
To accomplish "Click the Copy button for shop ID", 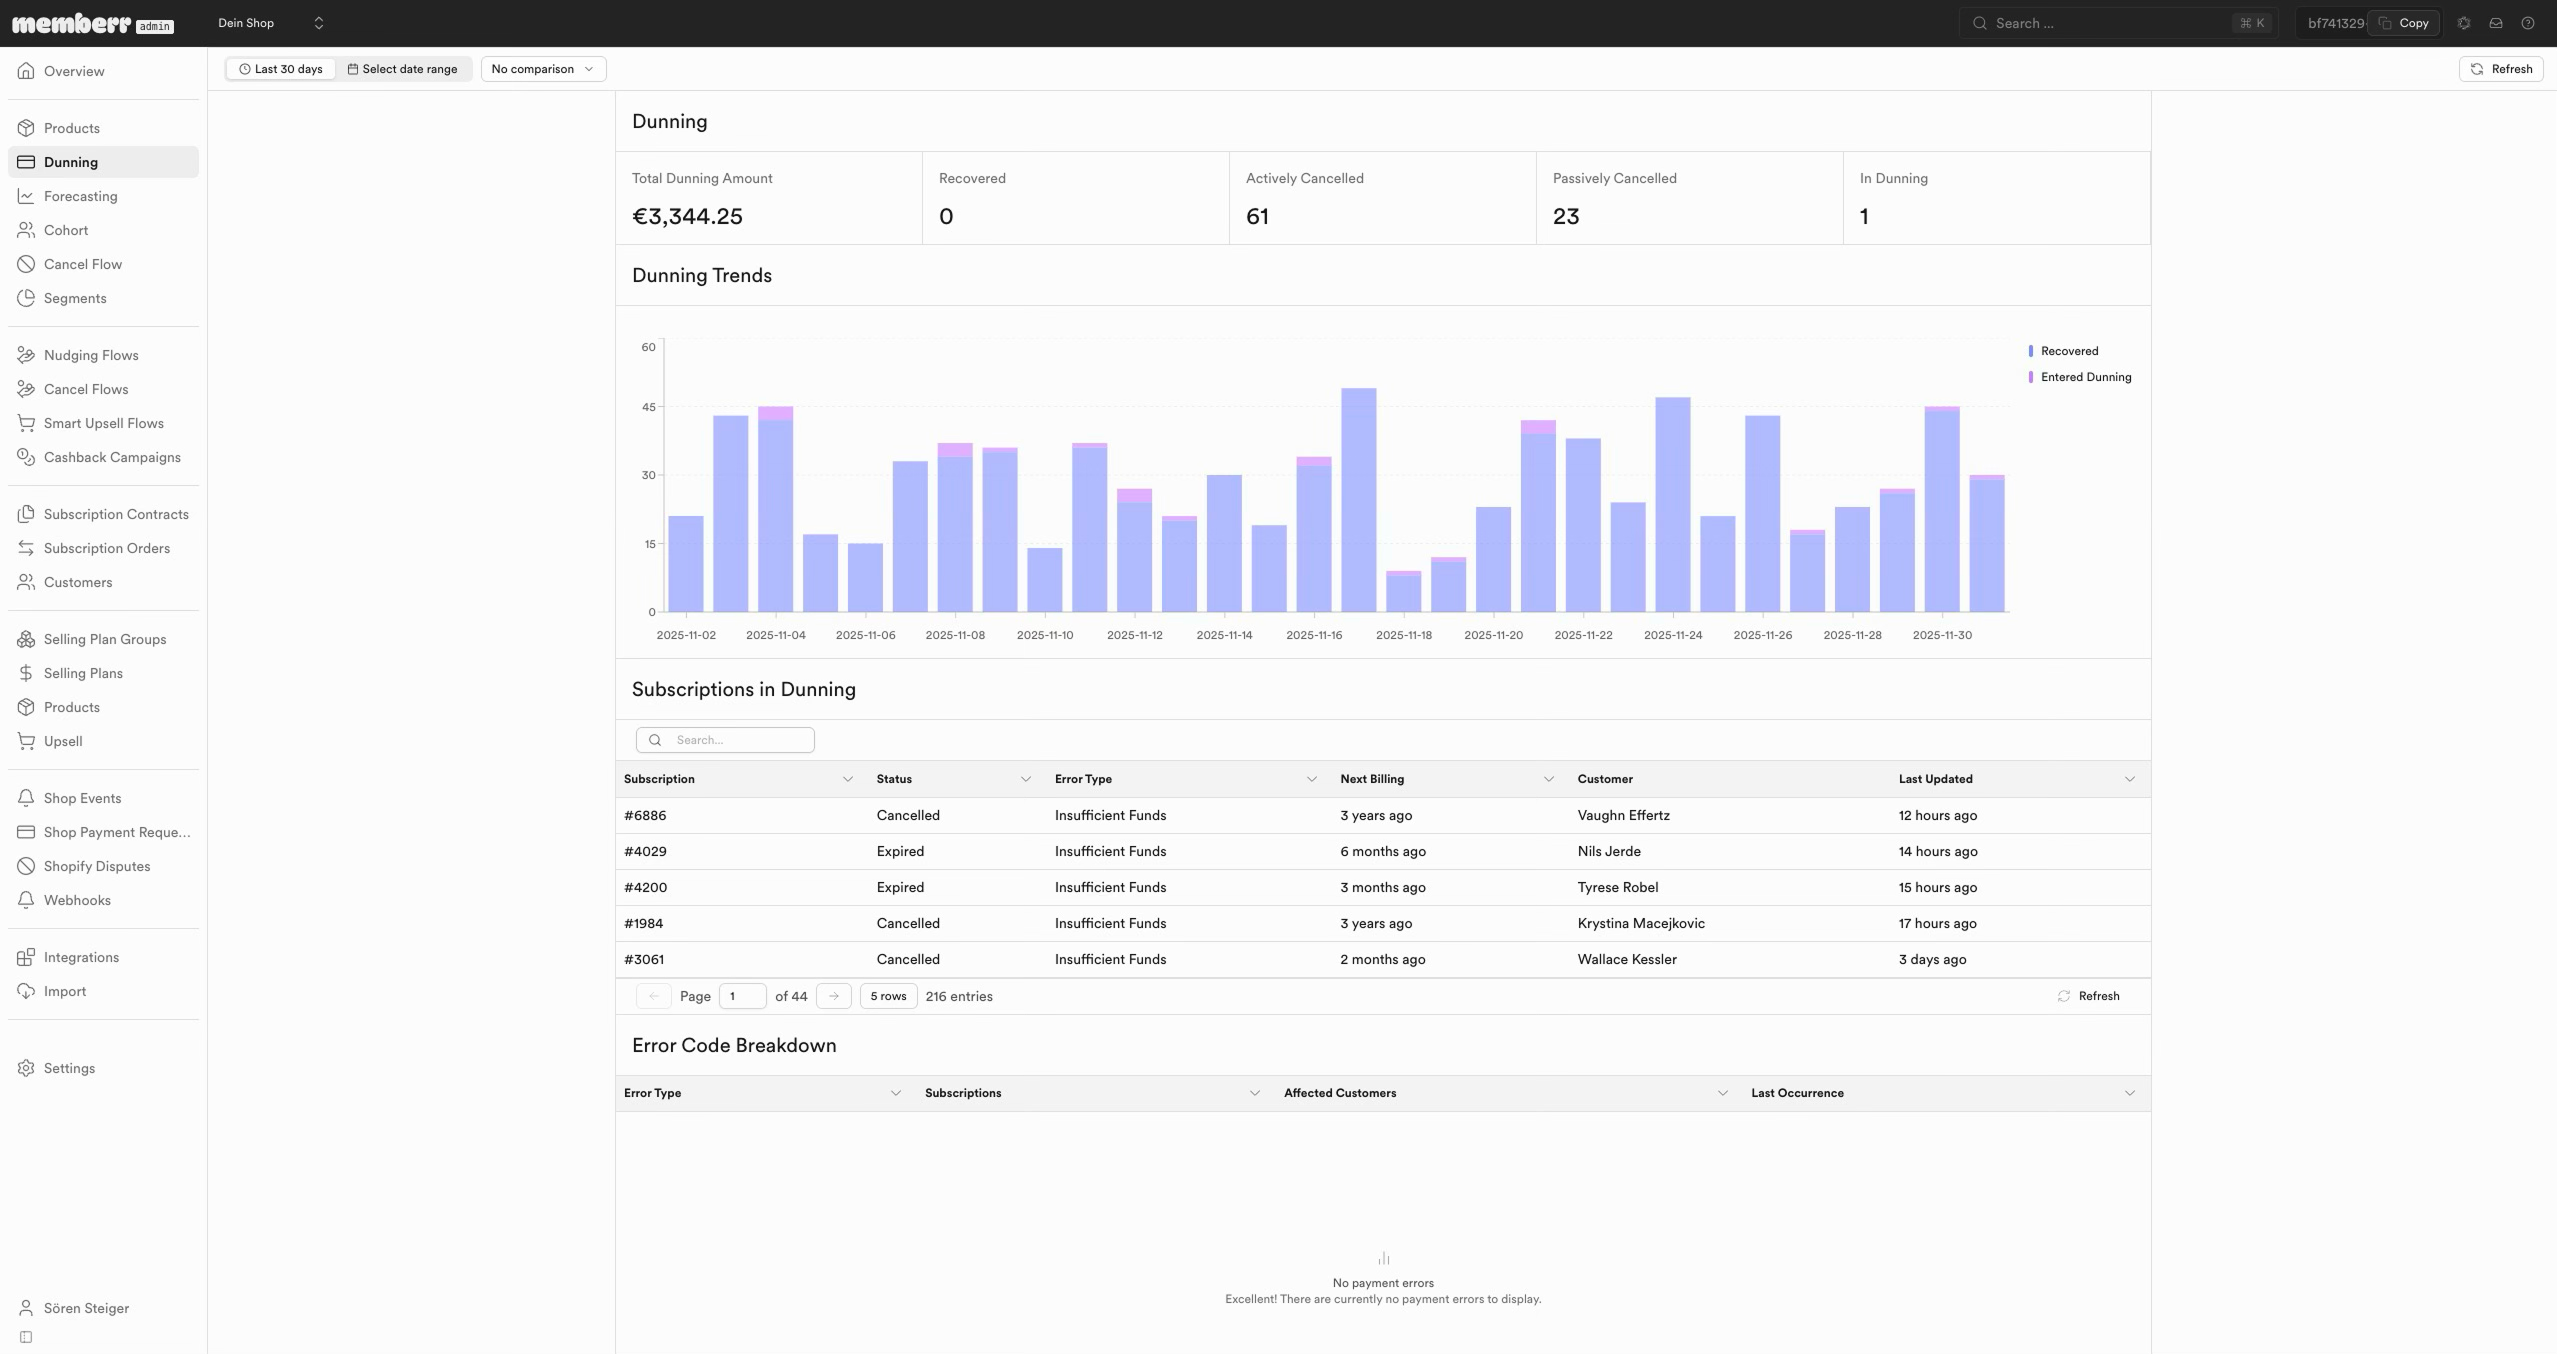I will tap(2404, 23).
